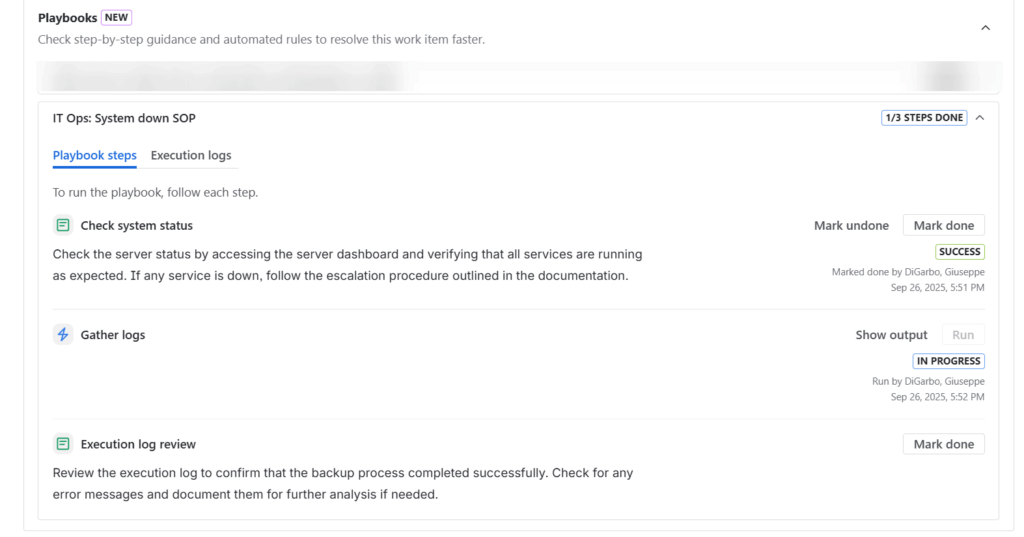
Task: Click the Execution log review step title
Action: coord(138,444)
